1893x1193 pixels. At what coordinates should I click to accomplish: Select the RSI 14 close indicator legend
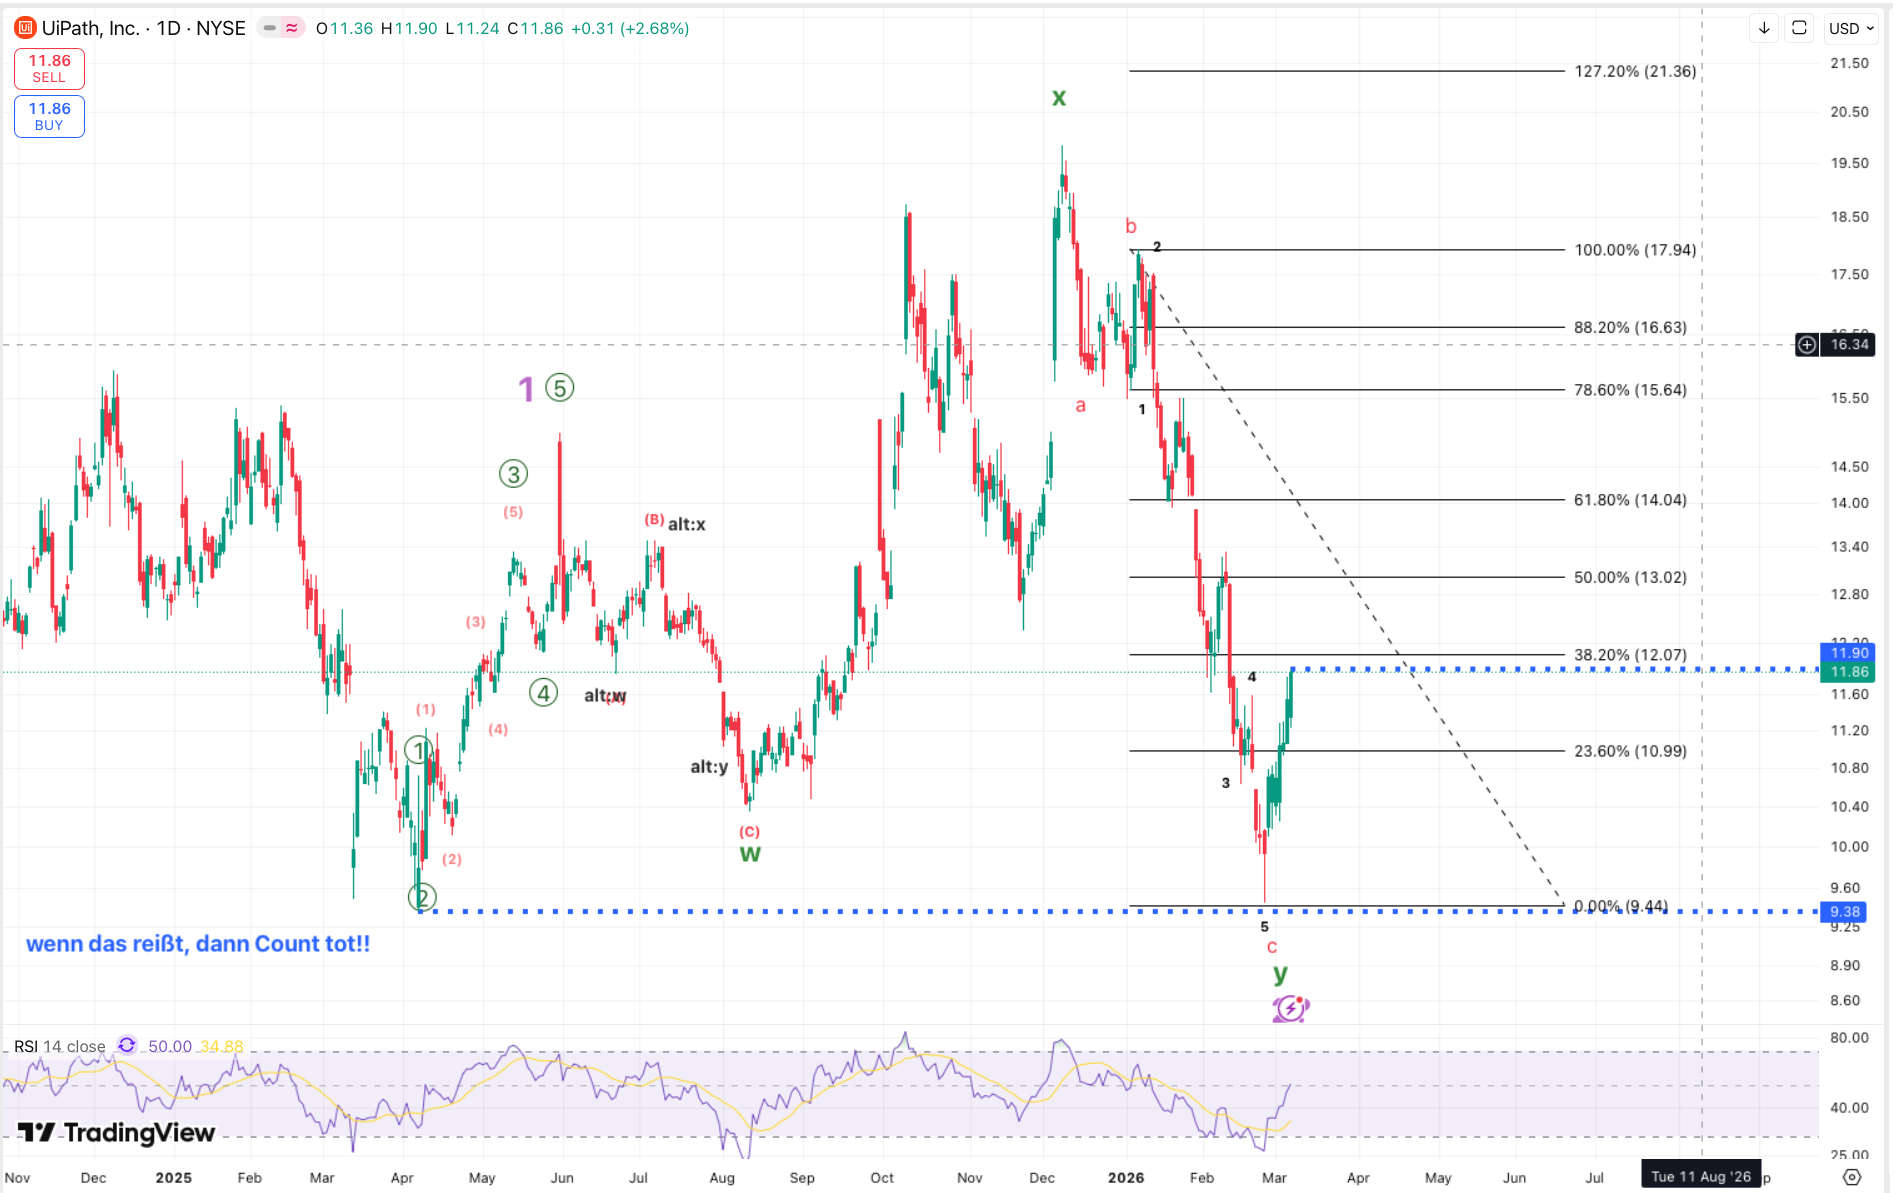coord(60,1046)
